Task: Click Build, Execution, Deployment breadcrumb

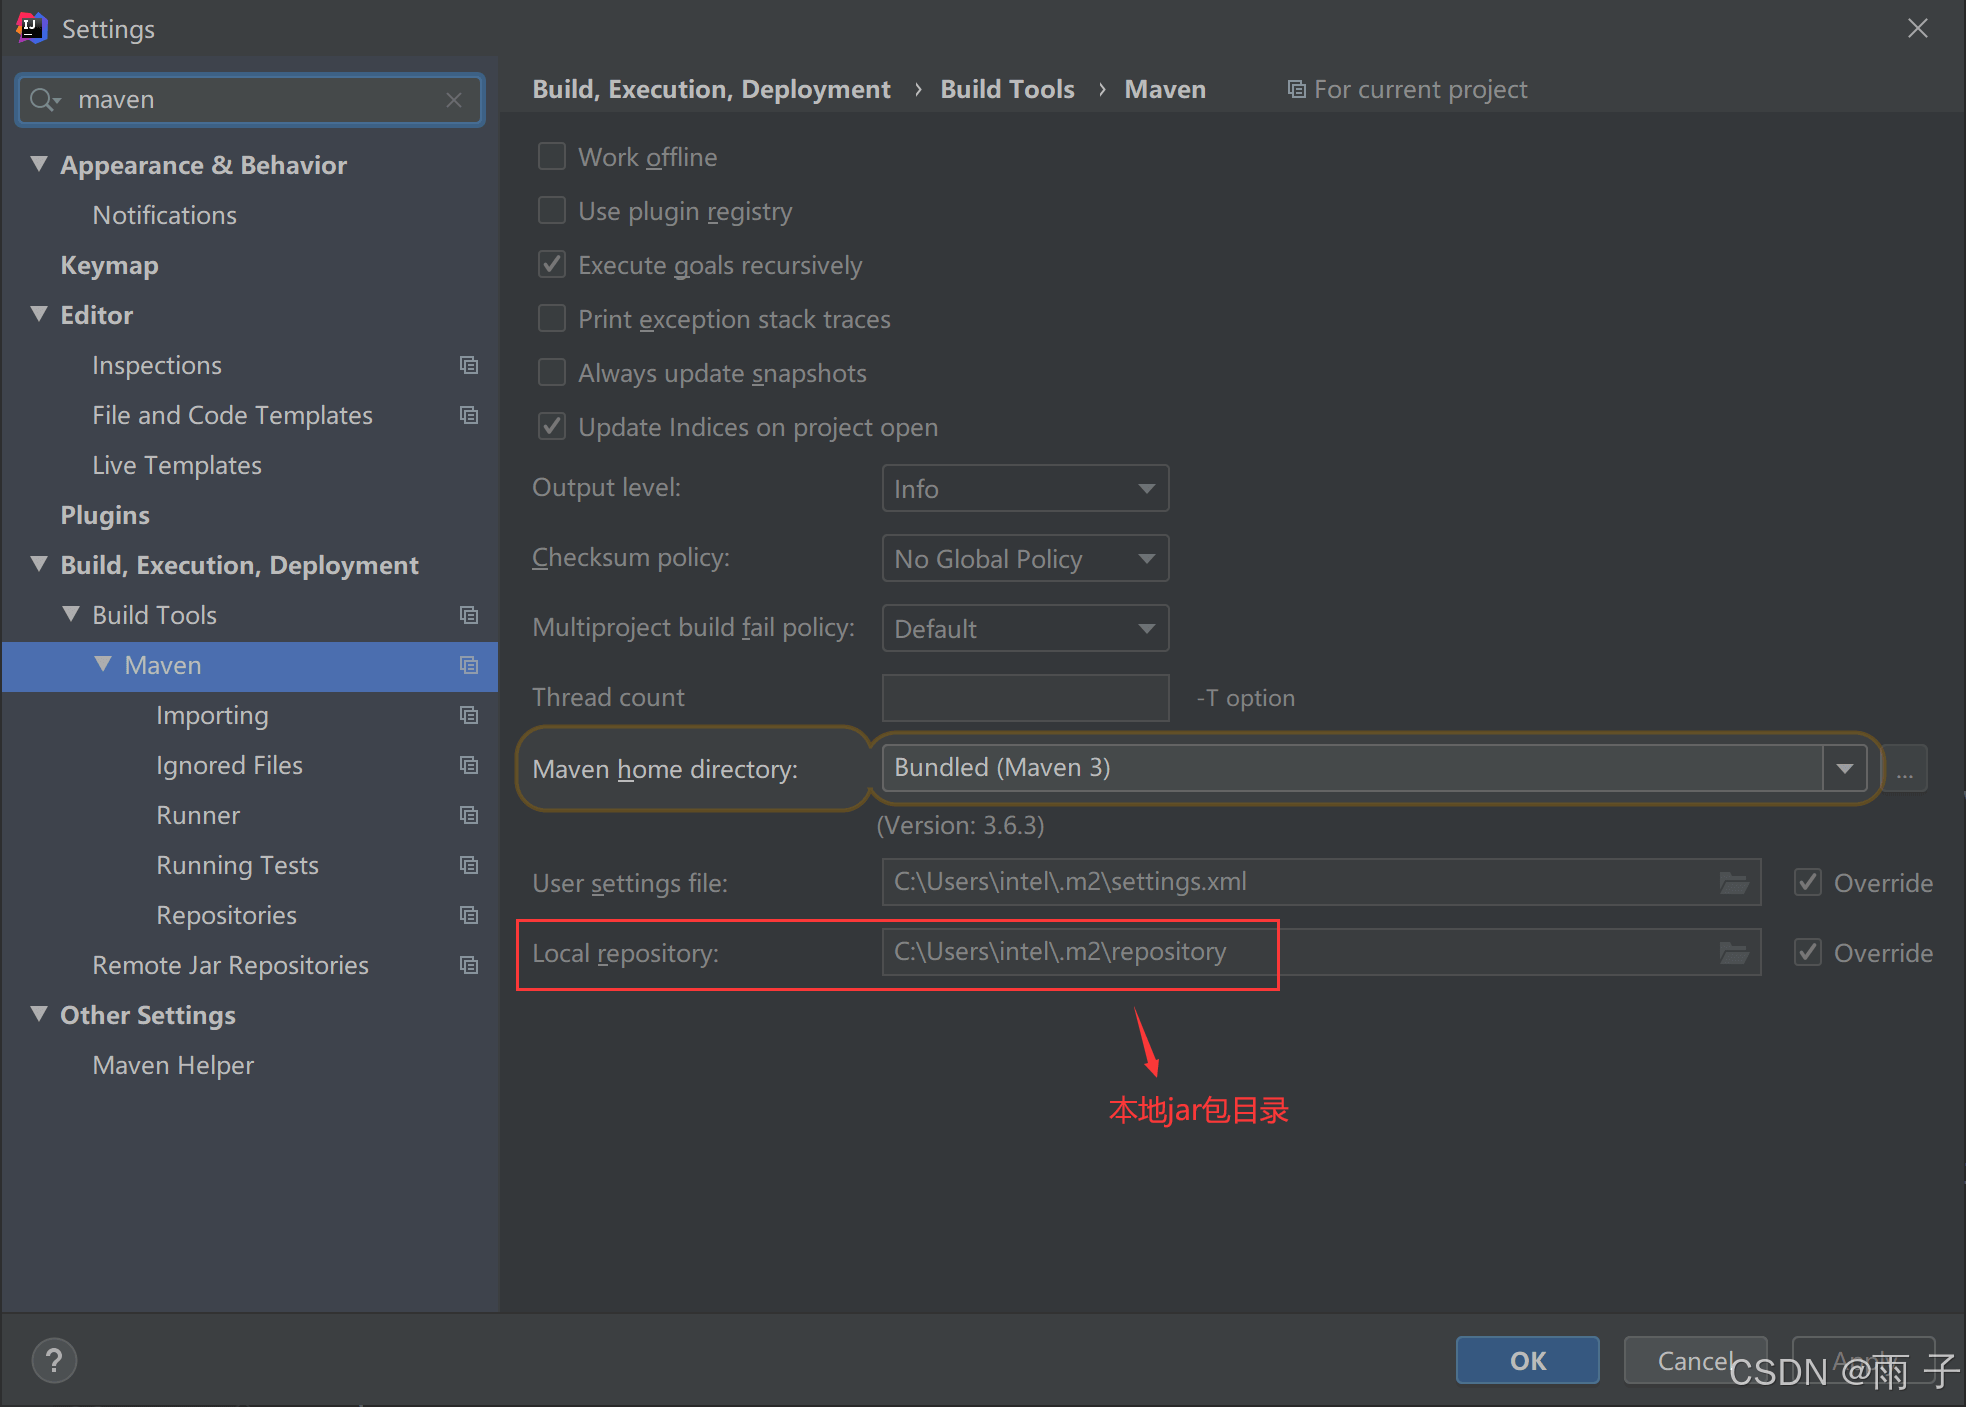Action: [x=711, y=90]
